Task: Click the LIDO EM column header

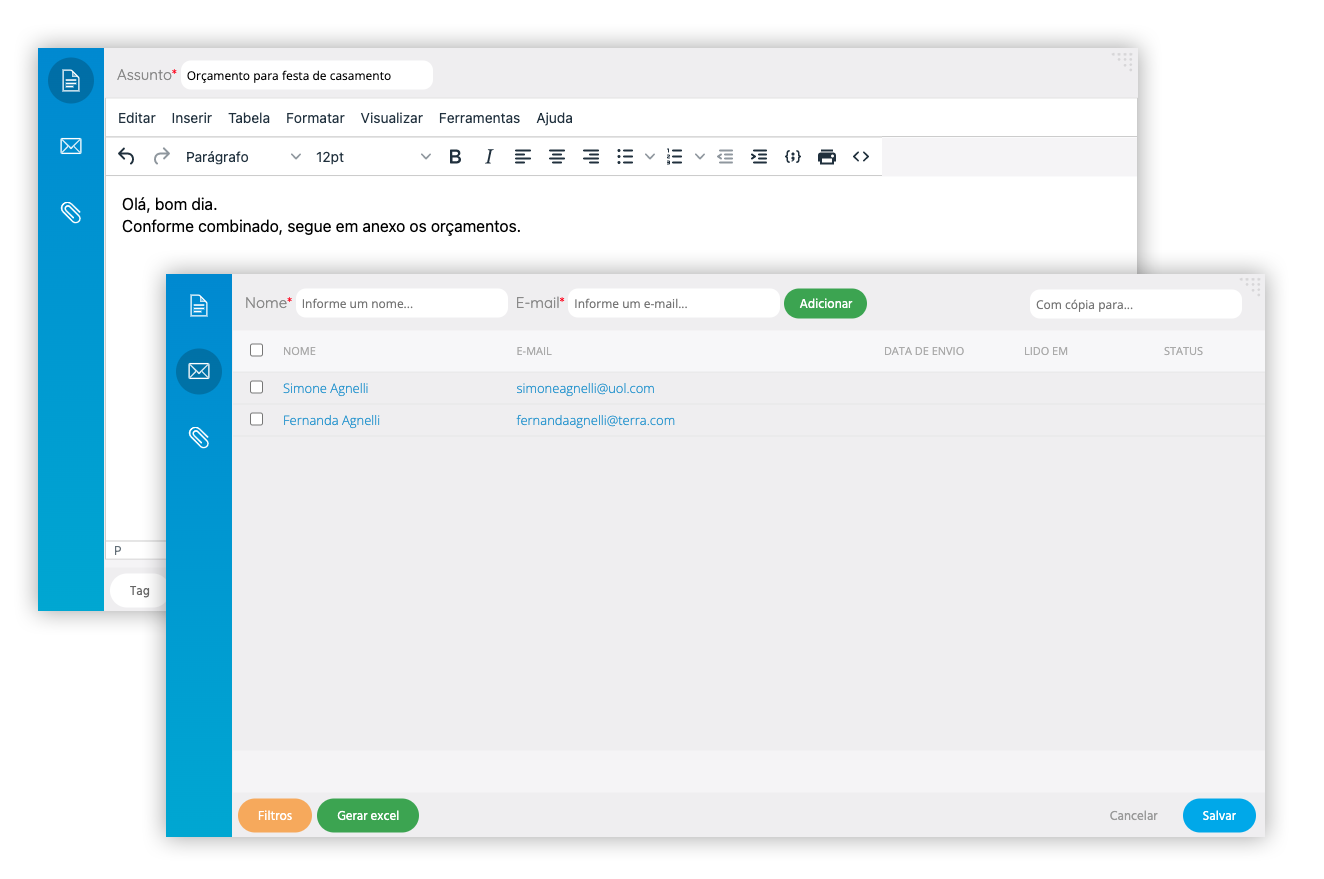Action: 1046,351
